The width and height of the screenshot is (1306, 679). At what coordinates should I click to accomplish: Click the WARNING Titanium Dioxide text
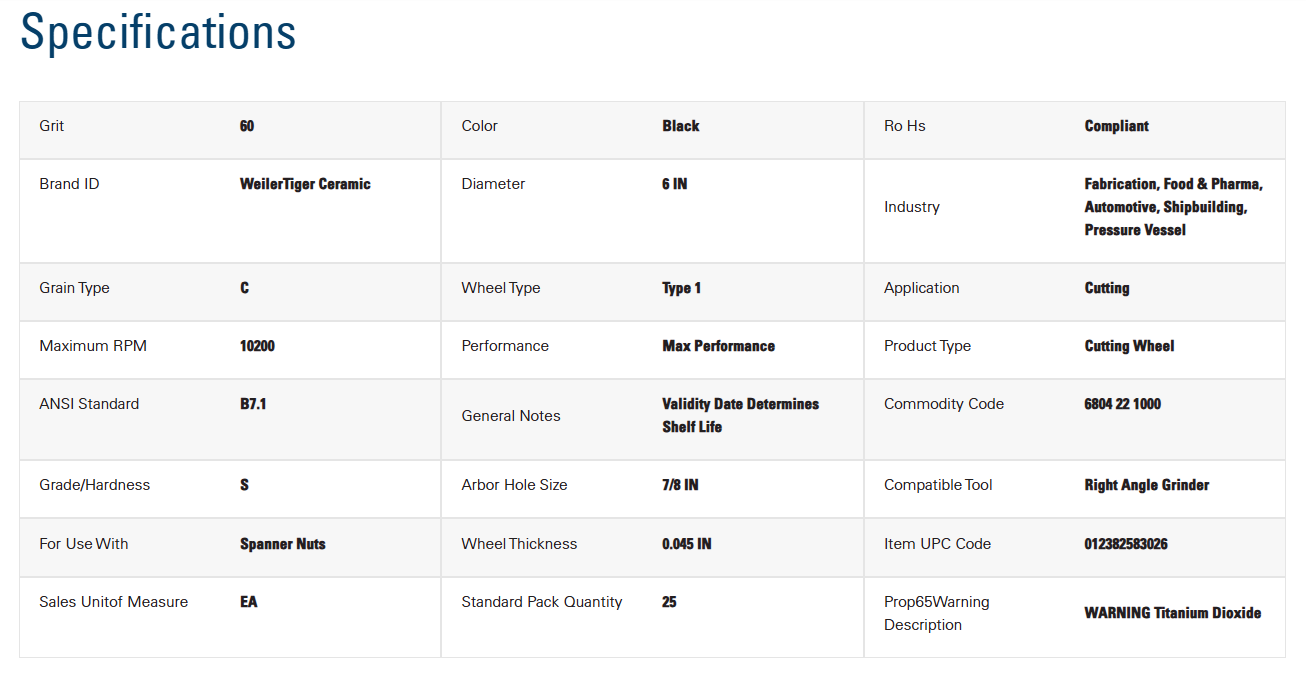point(1172,613)
